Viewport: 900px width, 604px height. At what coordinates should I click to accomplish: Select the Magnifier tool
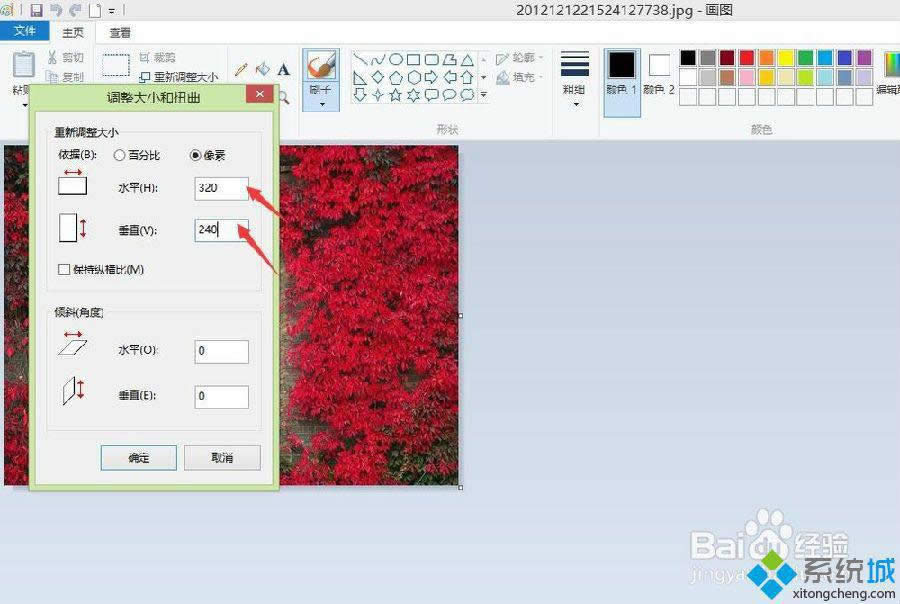(x=285, y=96)
